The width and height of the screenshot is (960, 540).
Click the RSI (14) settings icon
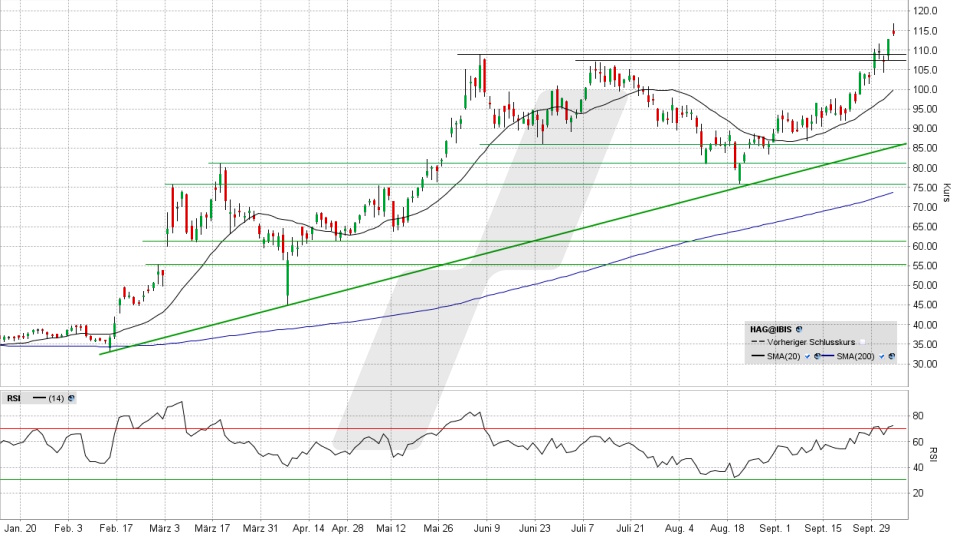[x=72, y=398]
